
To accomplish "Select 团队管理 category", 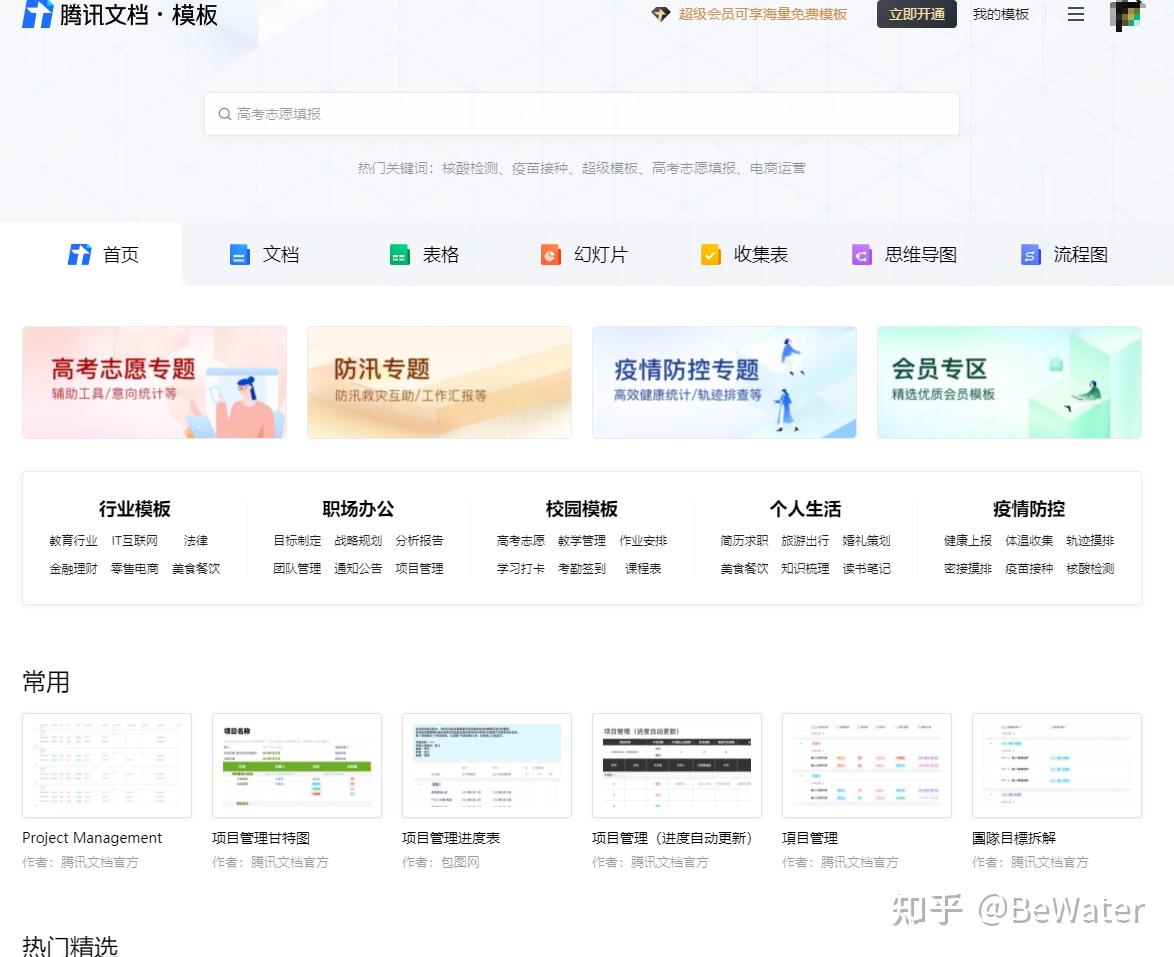I will tap(297, 569).
